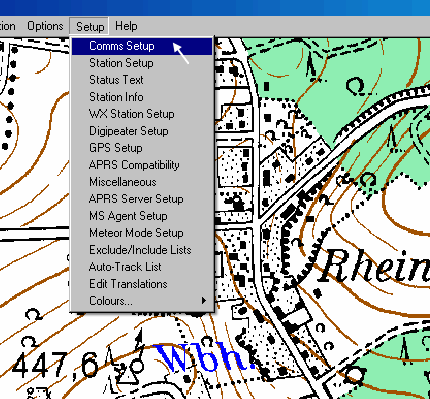
Task: Expand the Colours submenu arrow
Action: pyautogui.click(x=204, y=301)
